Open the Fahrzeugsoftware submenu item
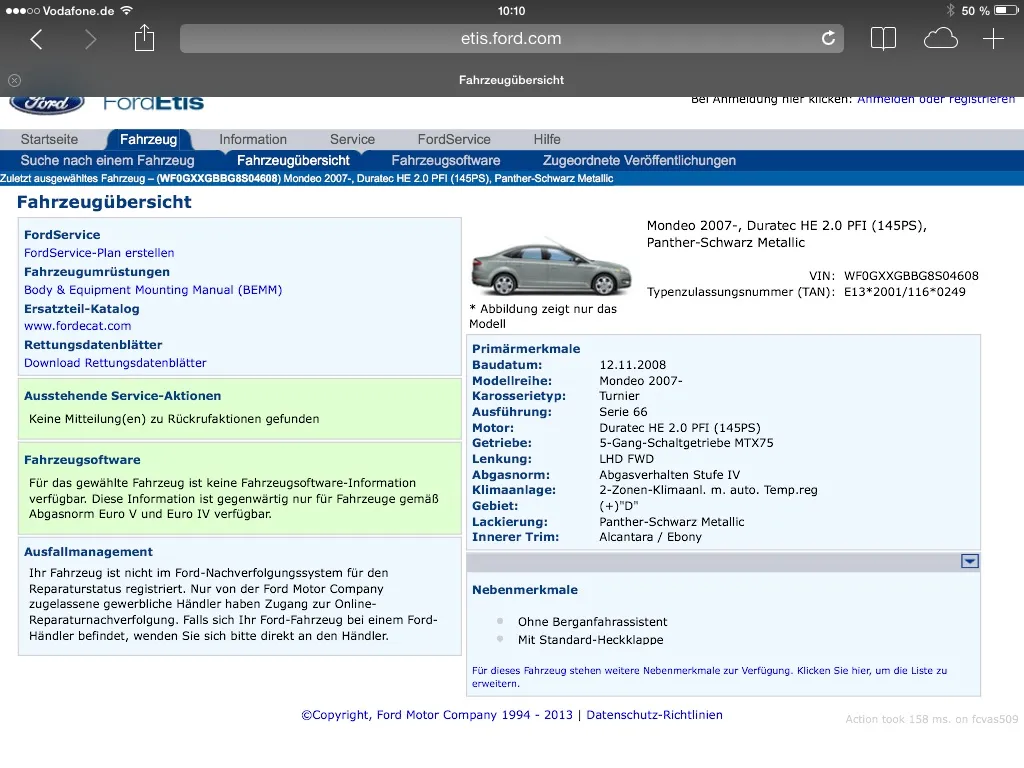Image resolution: width=1024 pixels, height=768 pixels. coord(446,161)
